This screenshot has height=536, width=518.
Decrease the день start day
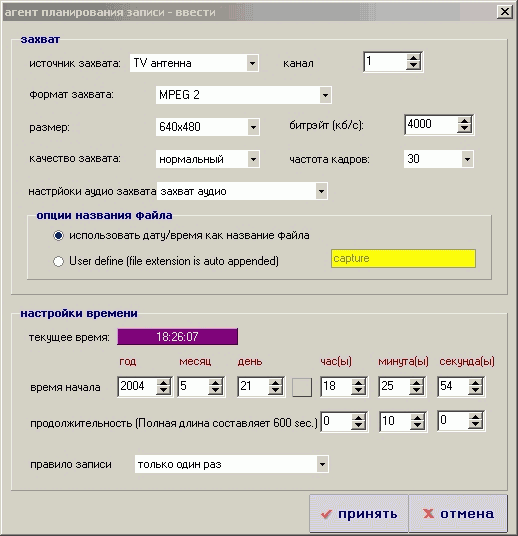click(275, 391)
